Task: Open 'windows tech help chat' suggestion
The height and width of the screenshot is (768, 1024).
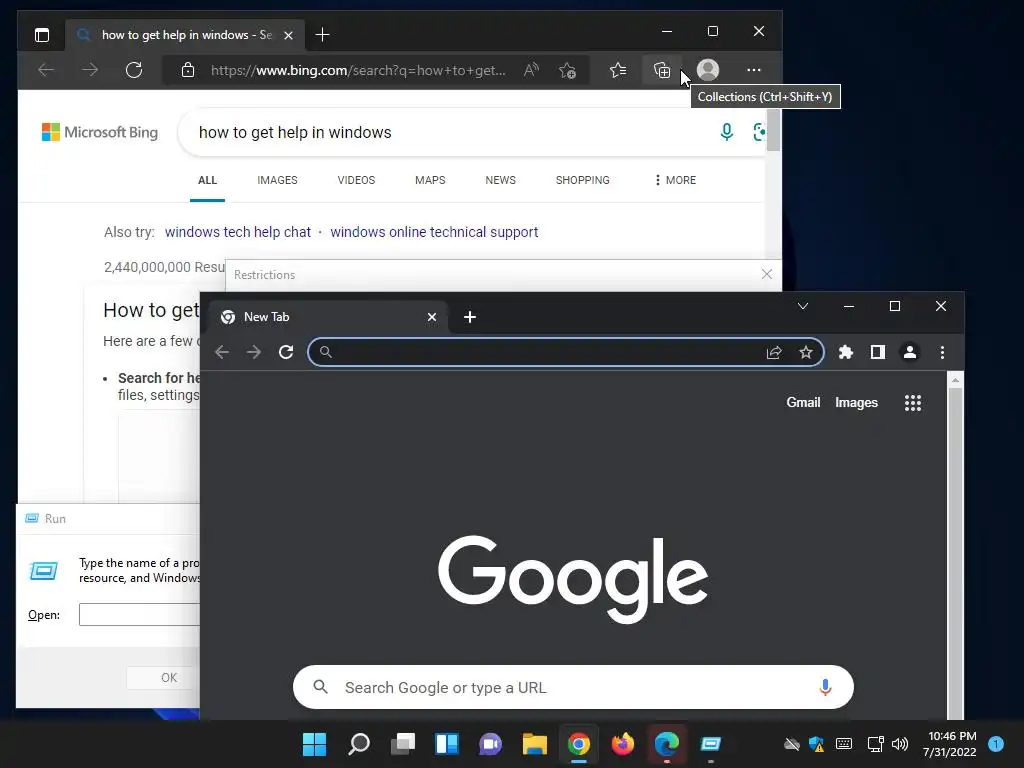Action: 238,232
